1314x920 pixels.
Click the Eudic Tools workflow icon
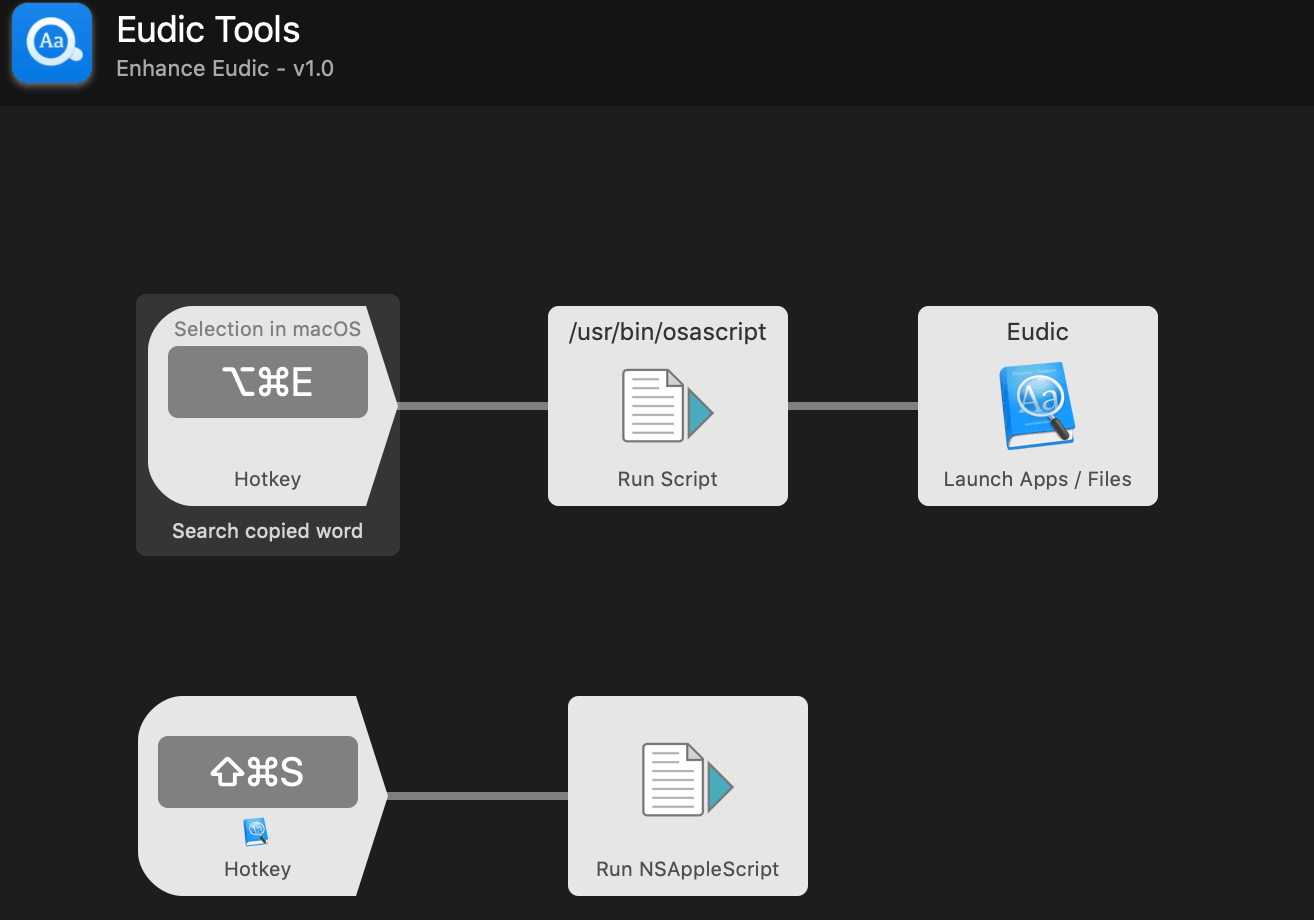[52, 43]
